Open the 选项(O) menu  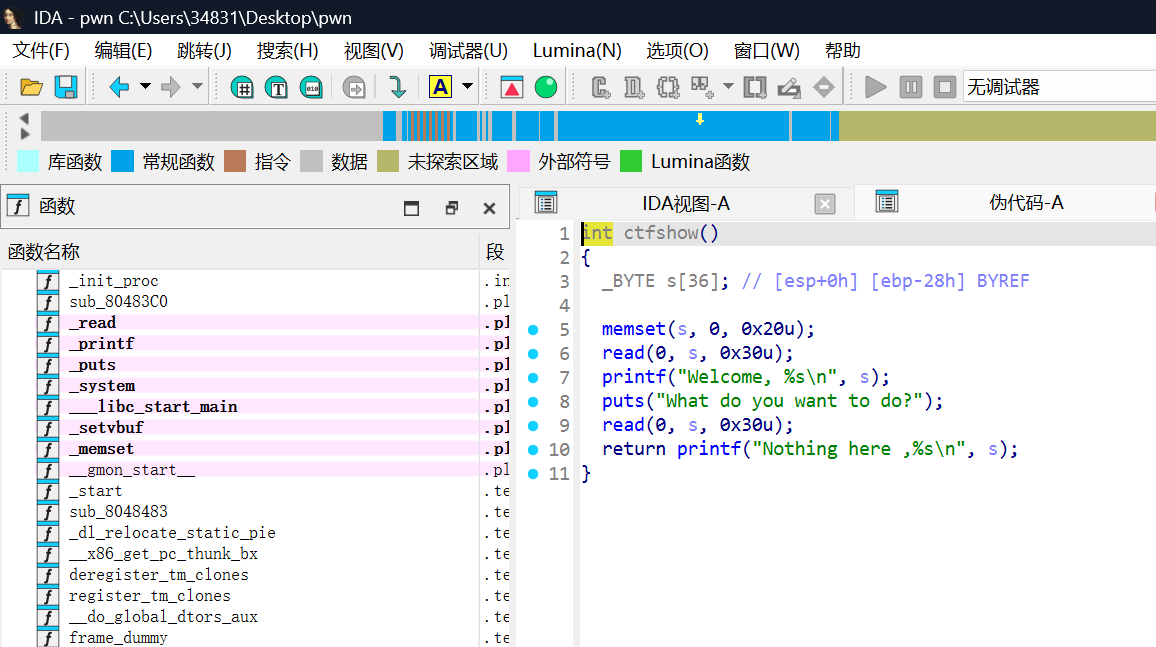click(x=677, y=50)
